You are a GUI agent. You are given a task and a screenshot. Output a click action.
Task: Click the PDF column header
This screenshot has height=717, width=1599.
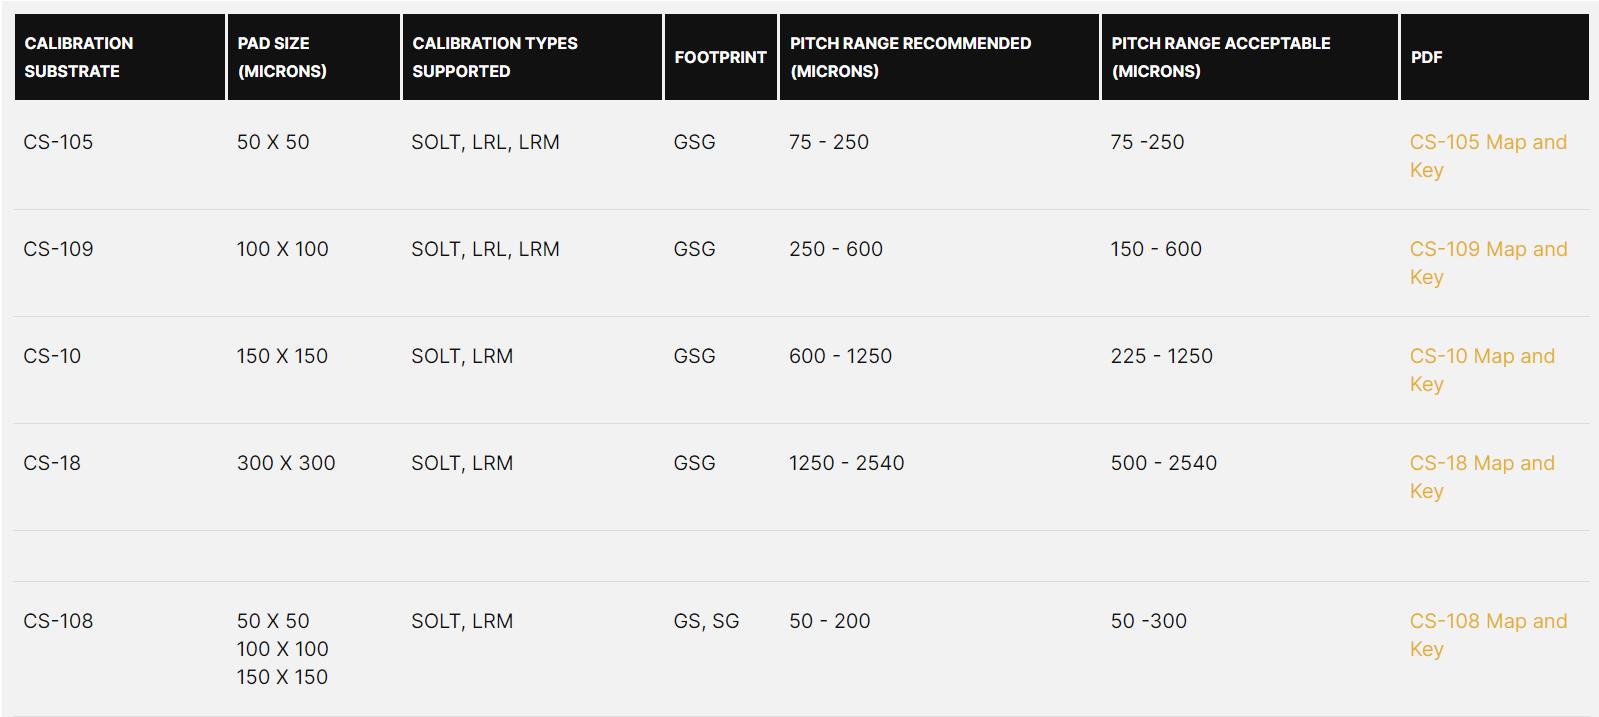coord(1426,57)
